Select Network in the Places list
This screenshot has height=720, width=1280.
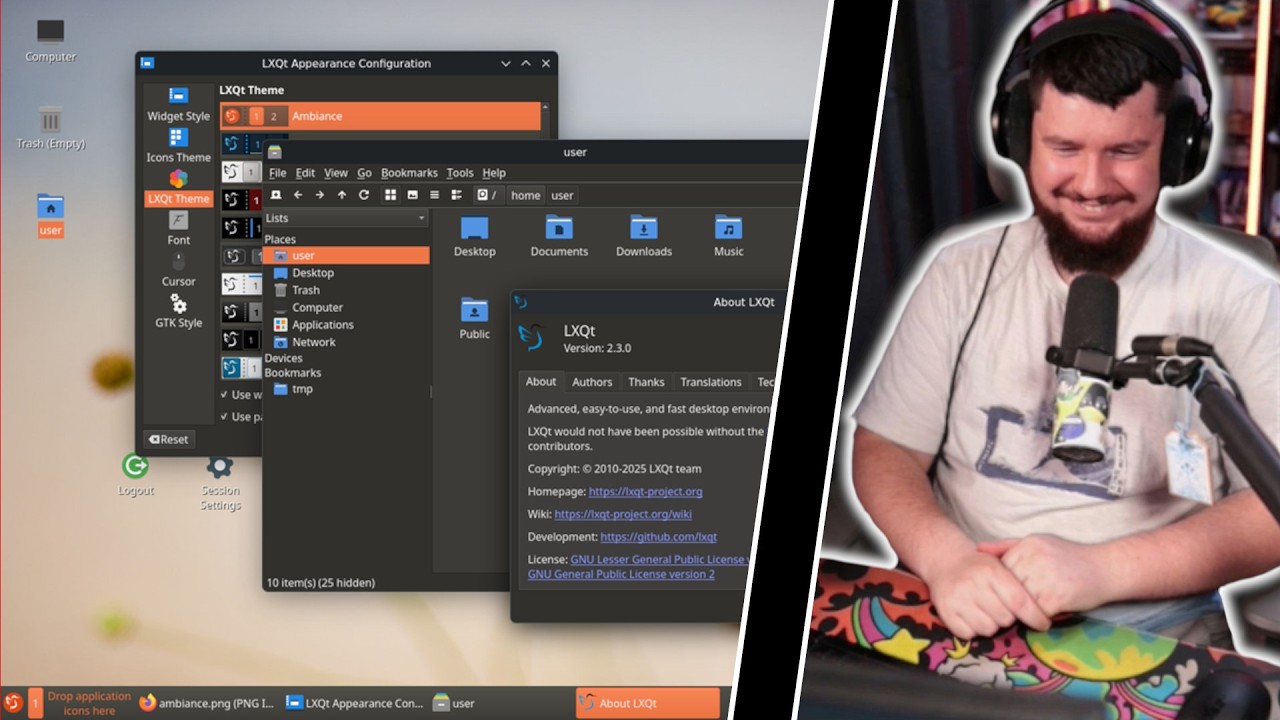(x=346, y=342)
